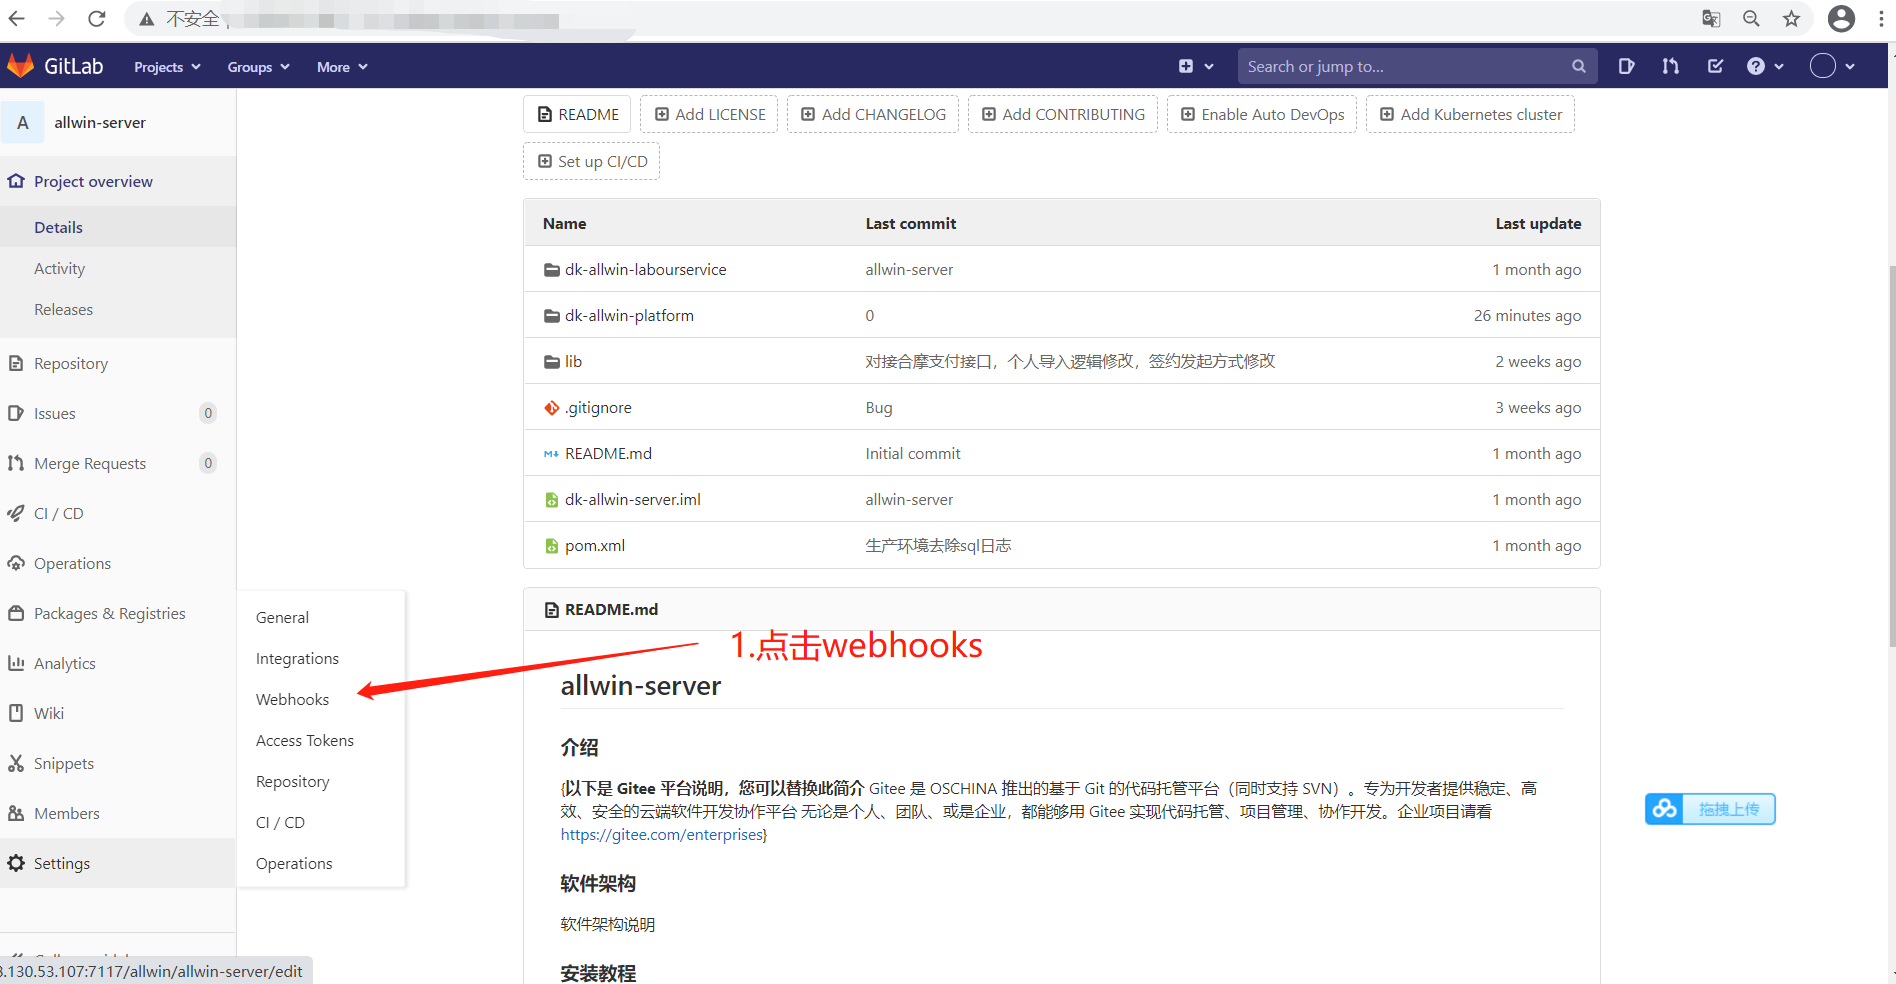Expand the Groups dropdown menu
The image size is (1896, 984).
(x=258, y=67)
